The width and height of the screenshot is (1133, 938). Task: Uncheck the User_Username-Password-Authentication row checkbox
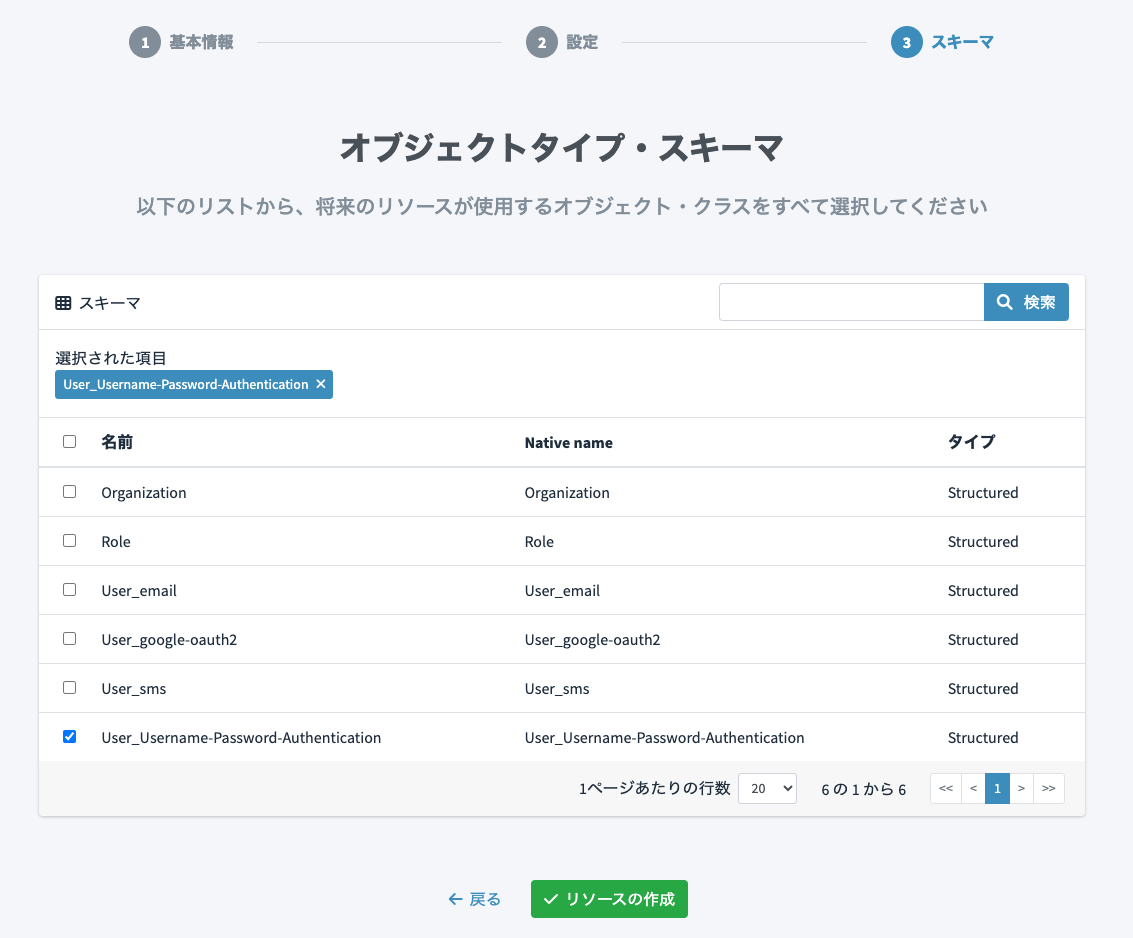coord(69,736)
